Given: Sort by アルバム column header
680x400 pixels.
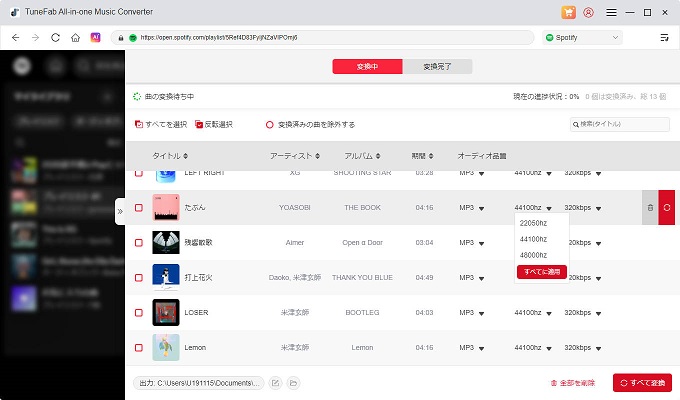Looking at the screenshot, I should point(362,156).
